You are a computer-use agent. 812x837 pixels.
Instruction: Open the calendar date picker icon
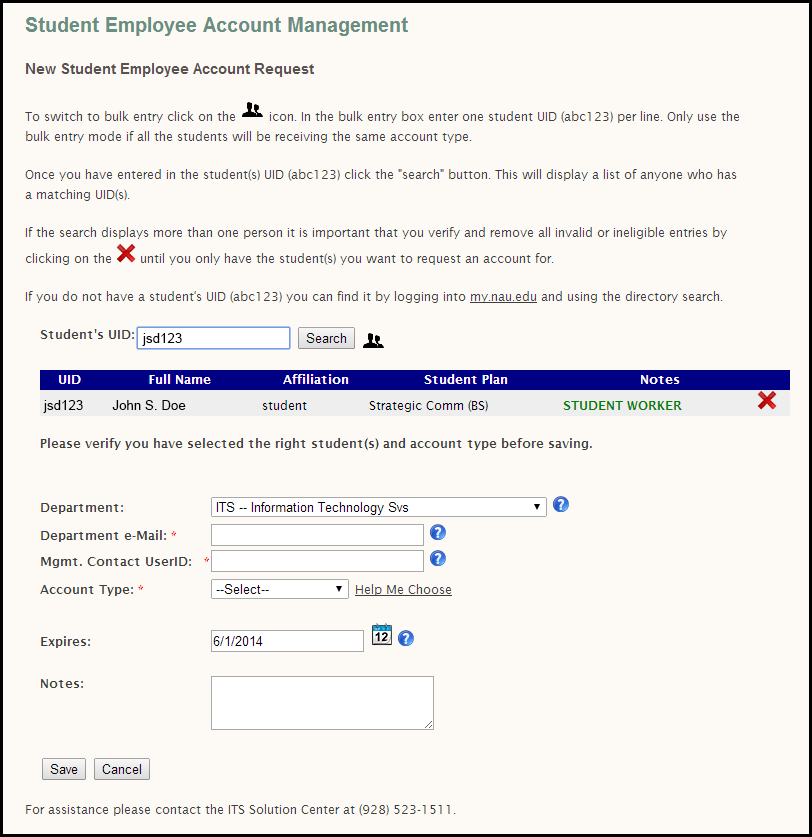click(381, 635)
